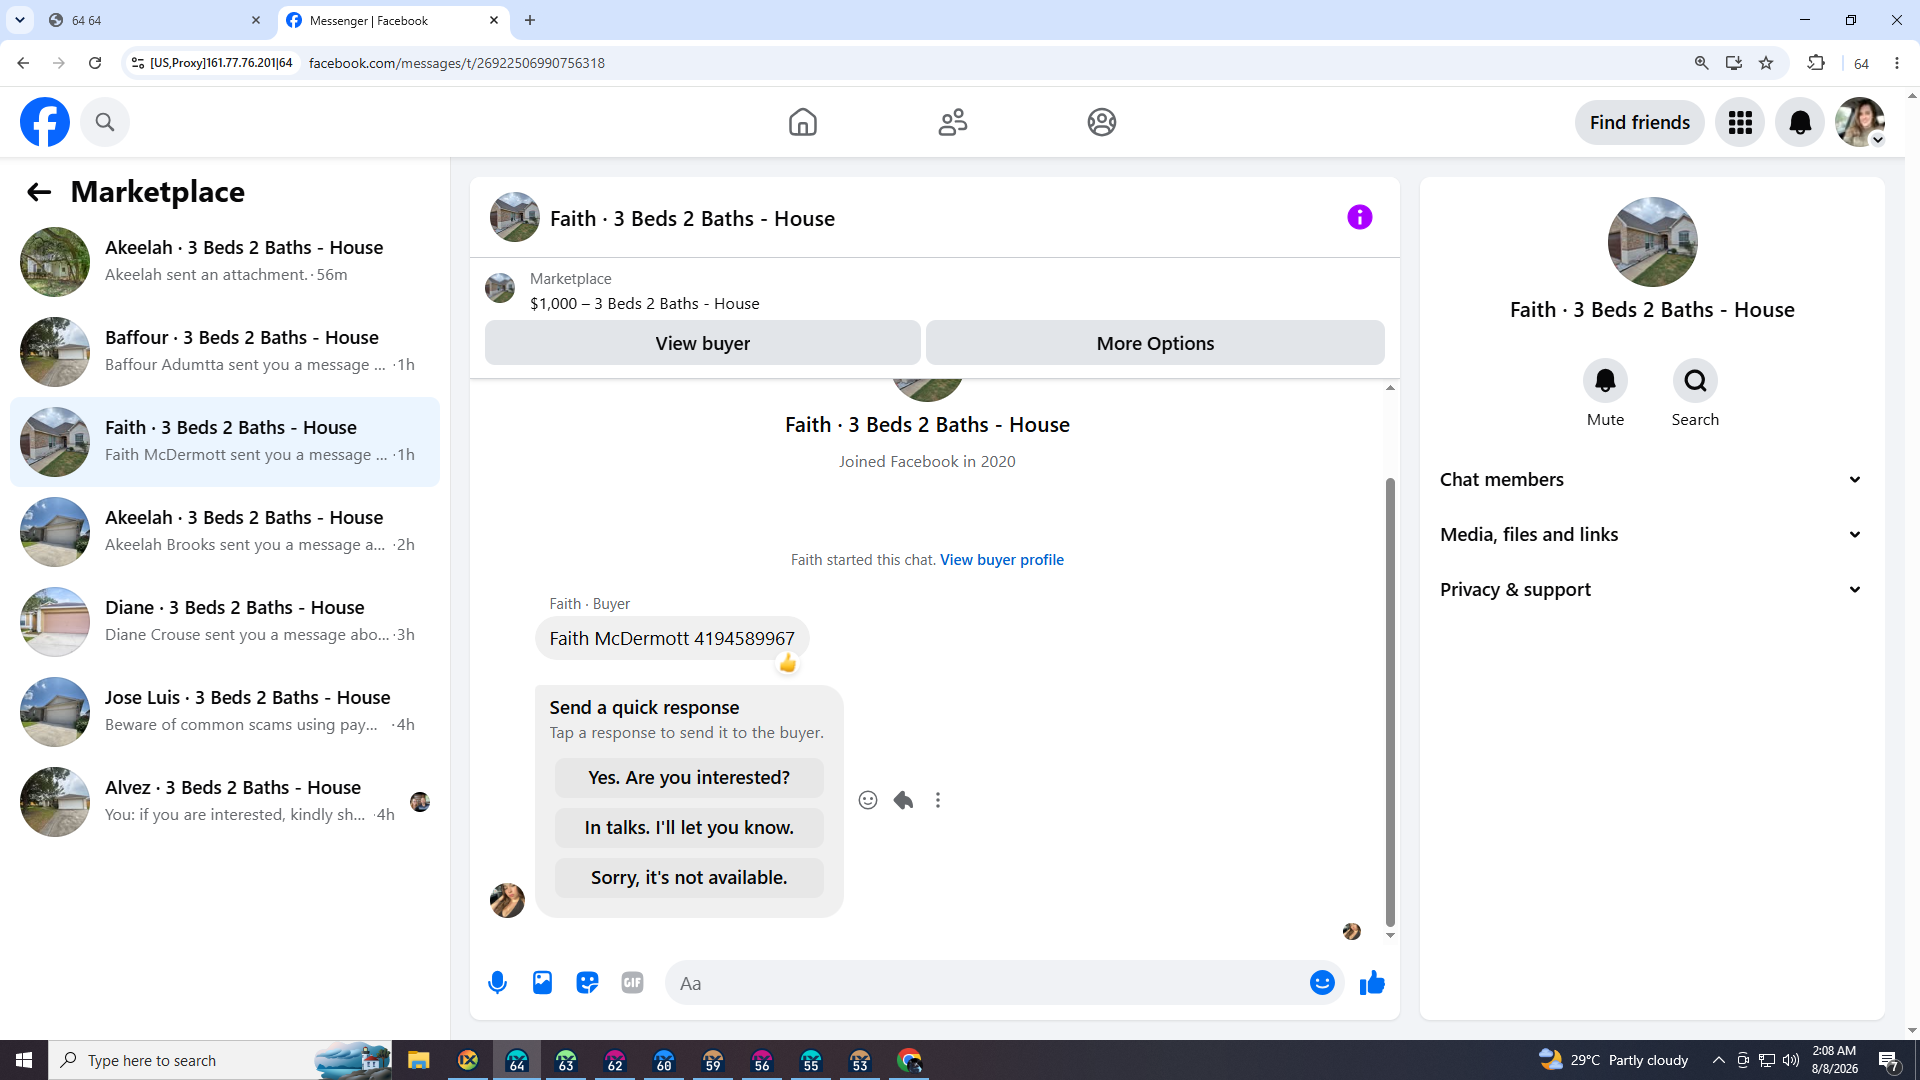Open the weather widget showing 29°C
The height and width of the screenshot is (1080, 1920).
tap(1613, 1060)
